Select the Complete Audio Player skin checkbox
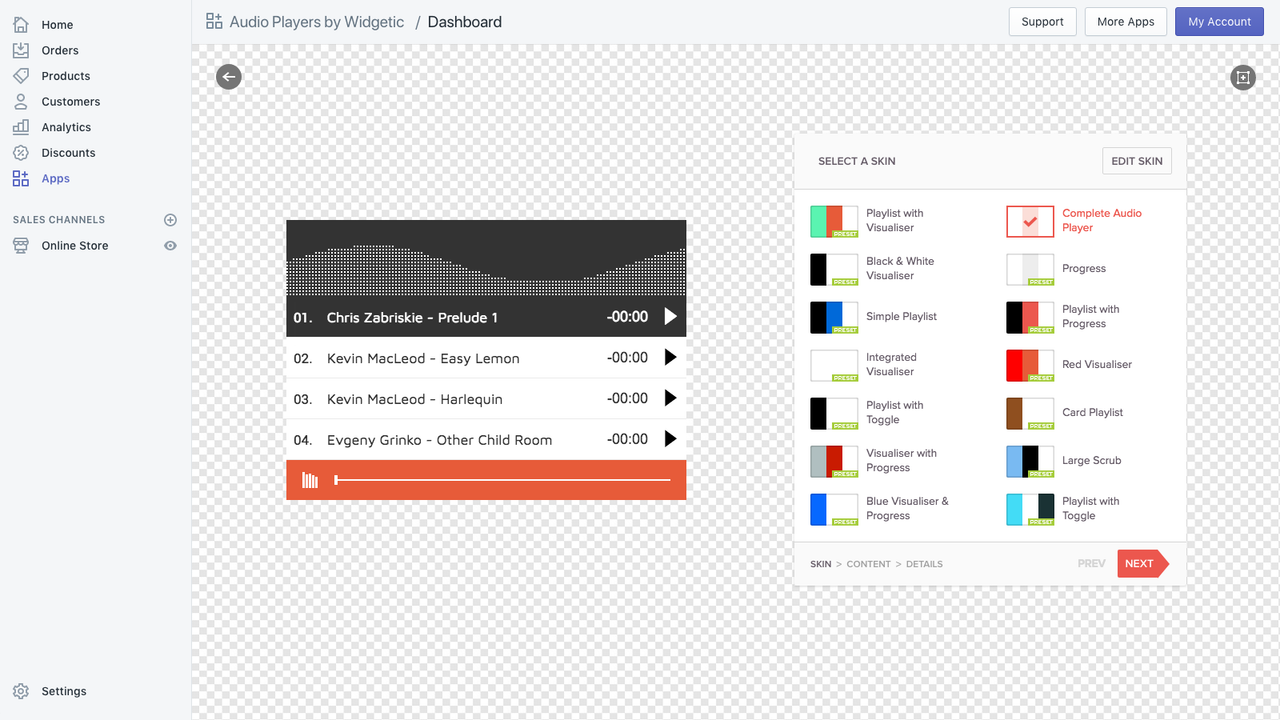 point(1030,220)
